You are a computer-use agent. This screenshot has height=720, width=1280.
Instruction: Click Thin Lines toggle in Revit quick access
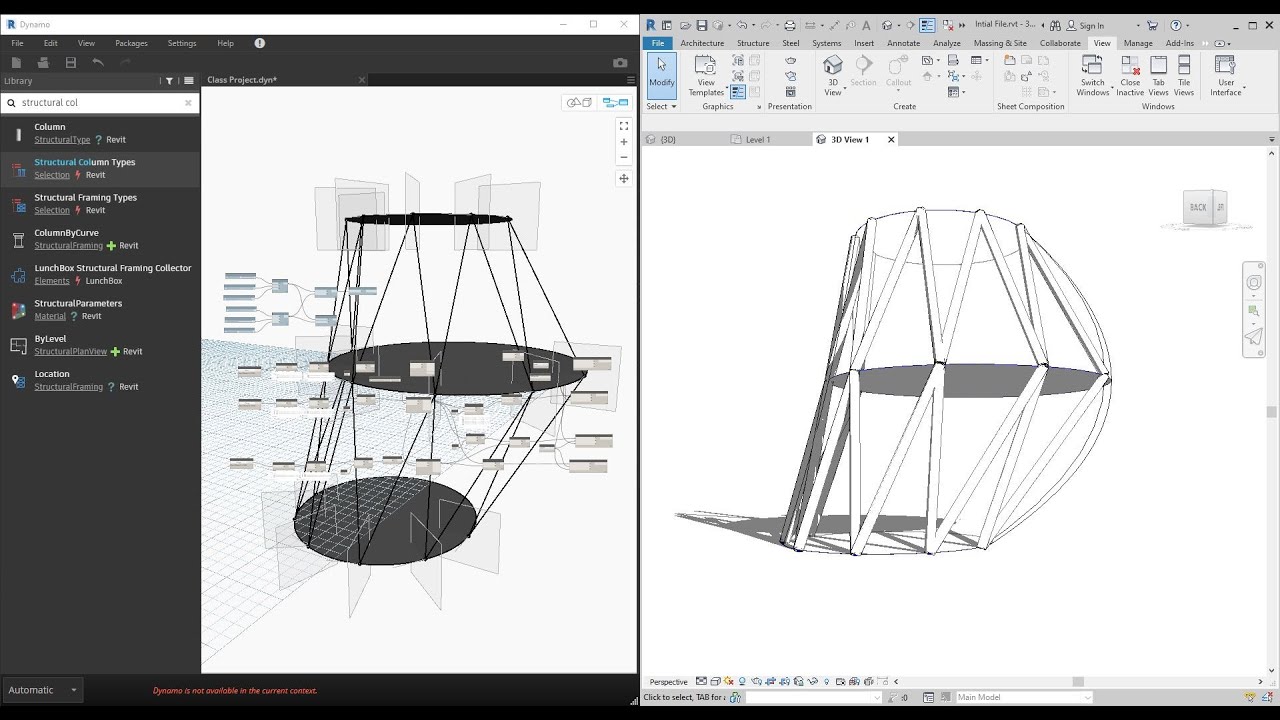(927, 25)
